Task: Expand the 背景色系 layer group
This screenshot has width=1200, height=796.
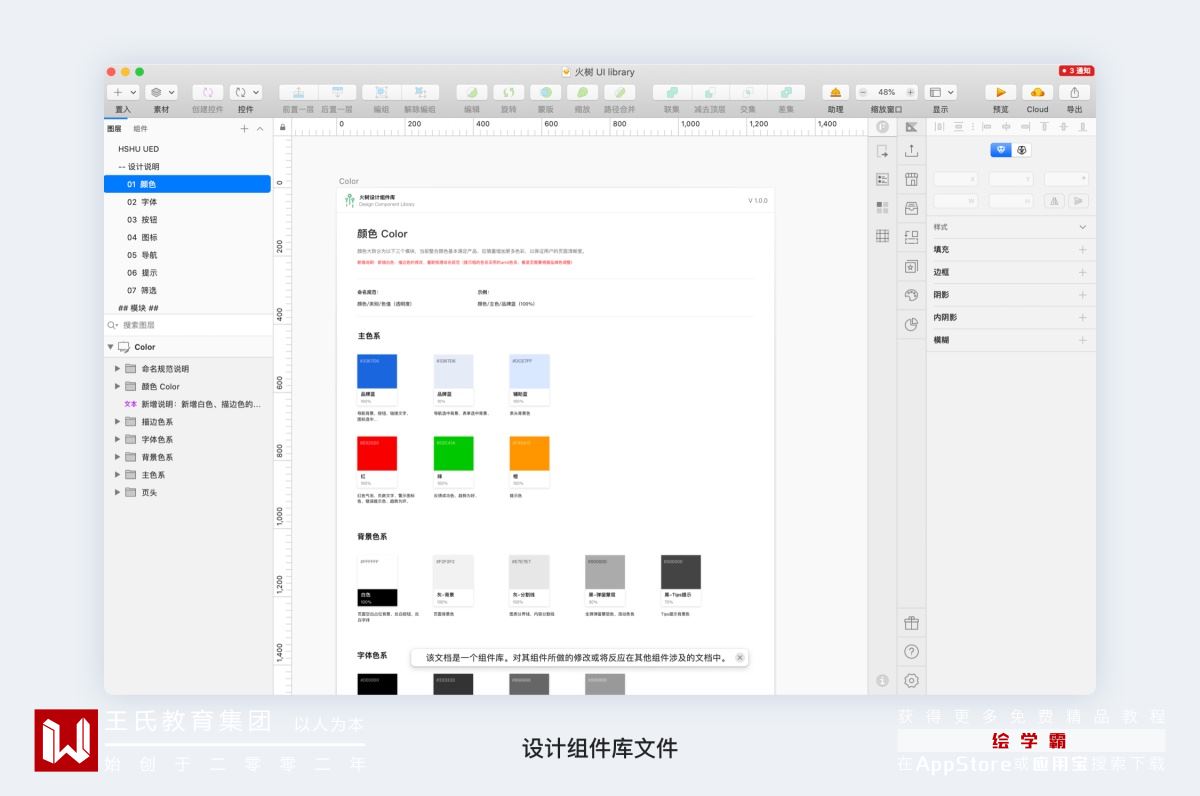Action: tap(118, 457)
